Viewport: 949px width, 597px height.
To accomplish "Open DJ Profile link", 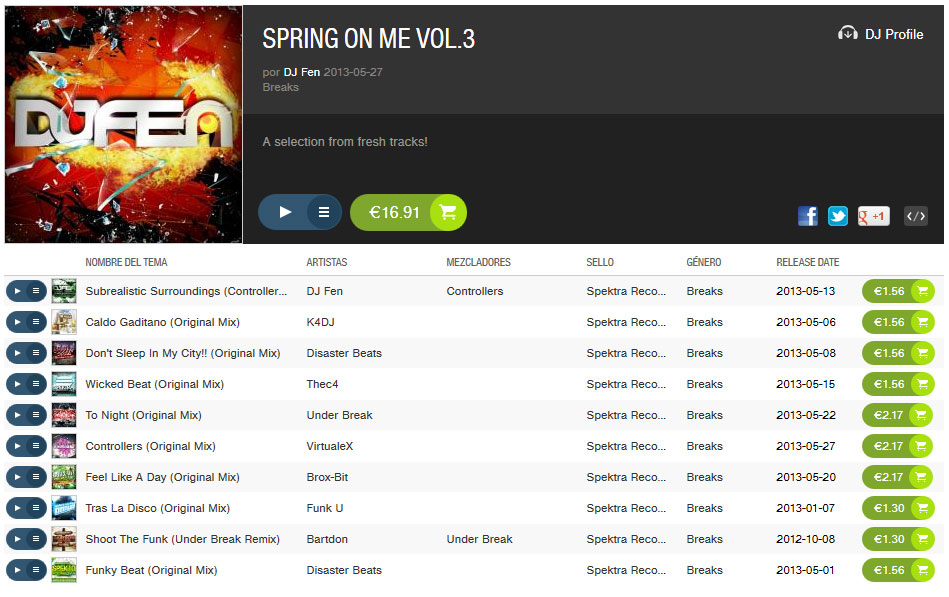I will (881, 34).
